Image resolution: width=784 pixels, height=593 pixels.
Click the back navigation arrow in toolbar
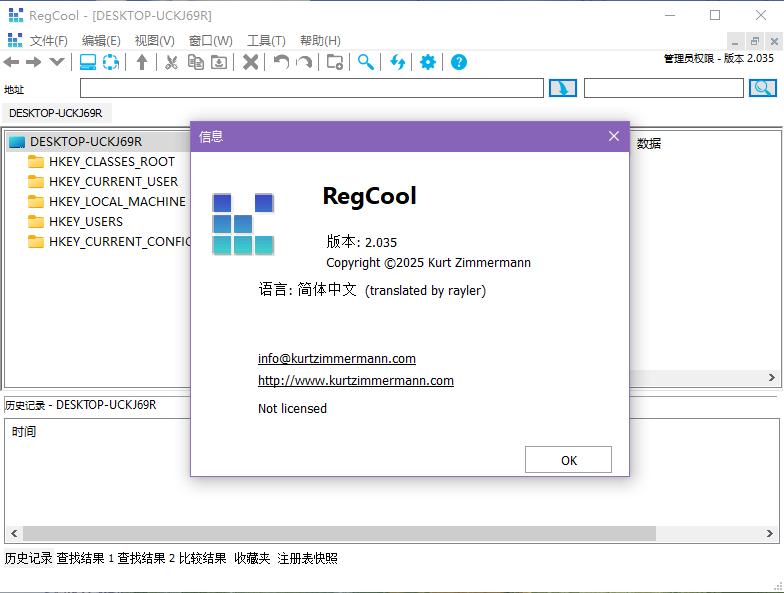coord(12,62)
